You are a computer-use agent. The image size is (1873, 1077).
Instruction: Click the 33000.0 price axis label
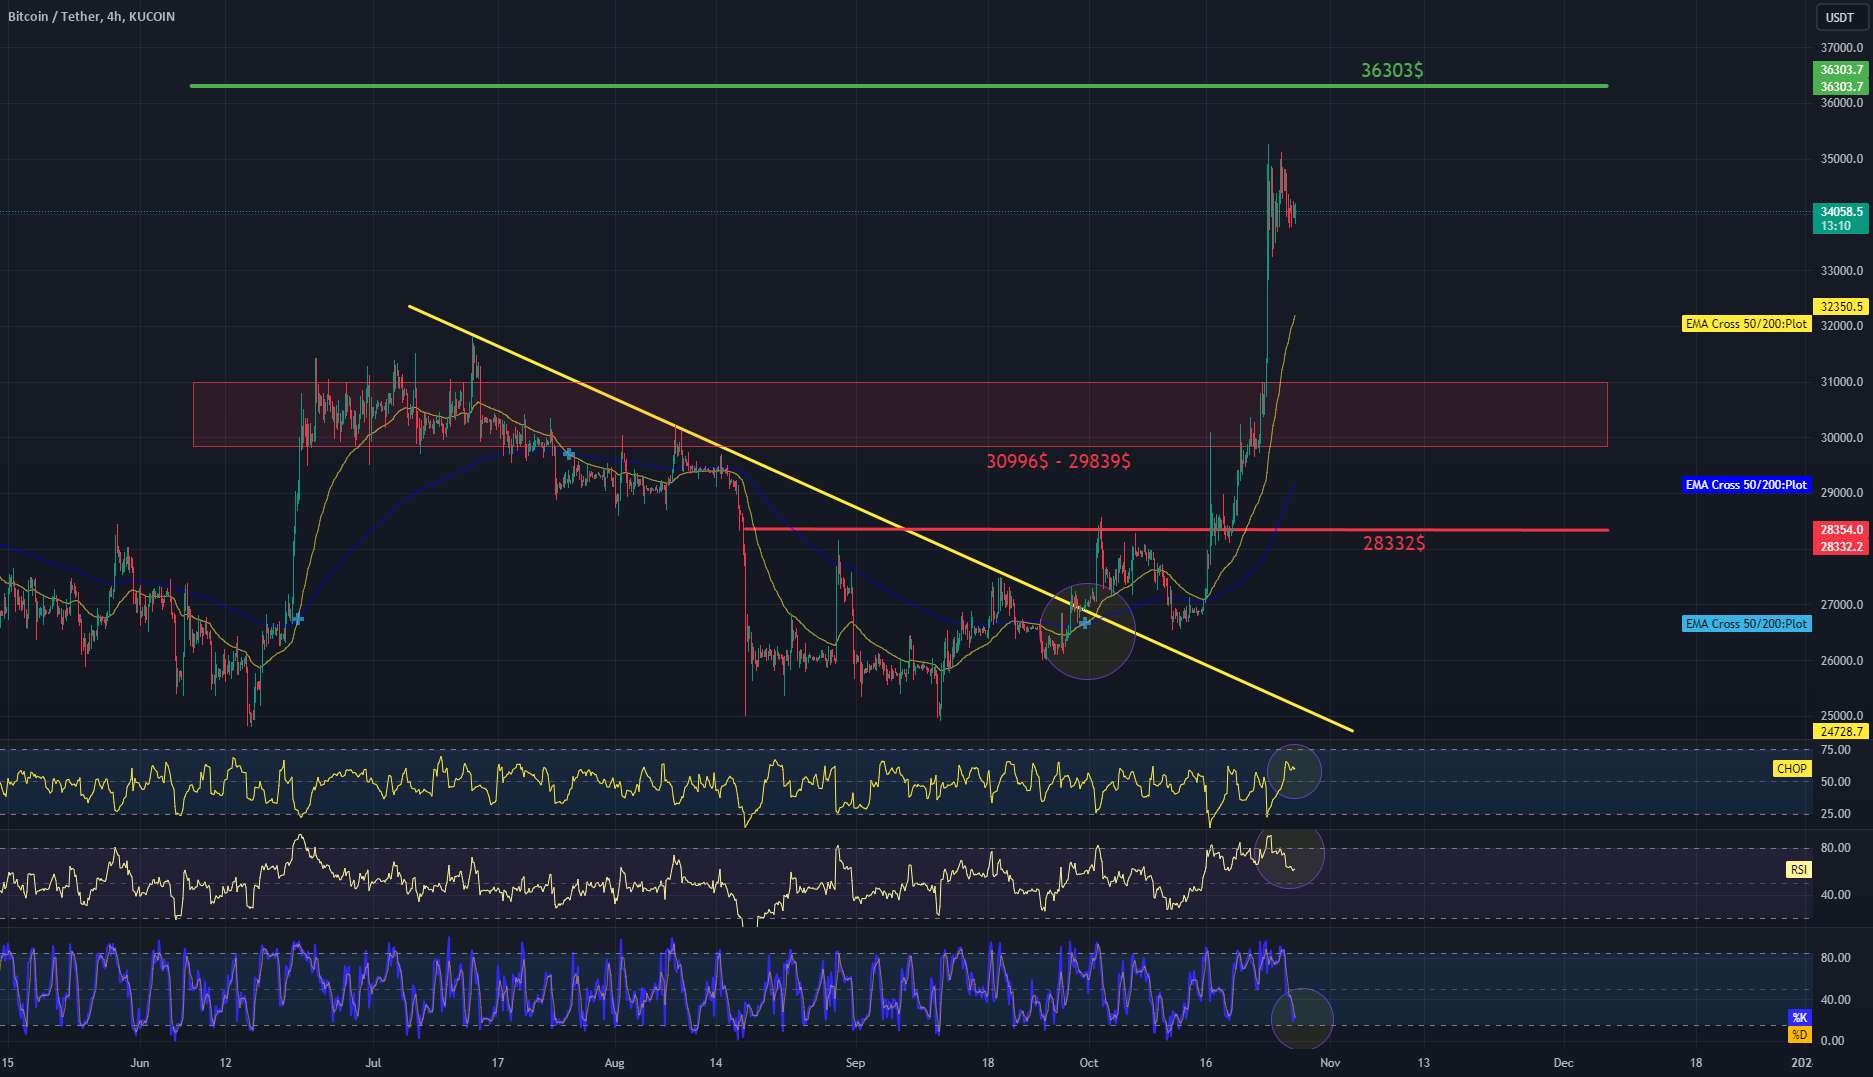point(1842,271)
